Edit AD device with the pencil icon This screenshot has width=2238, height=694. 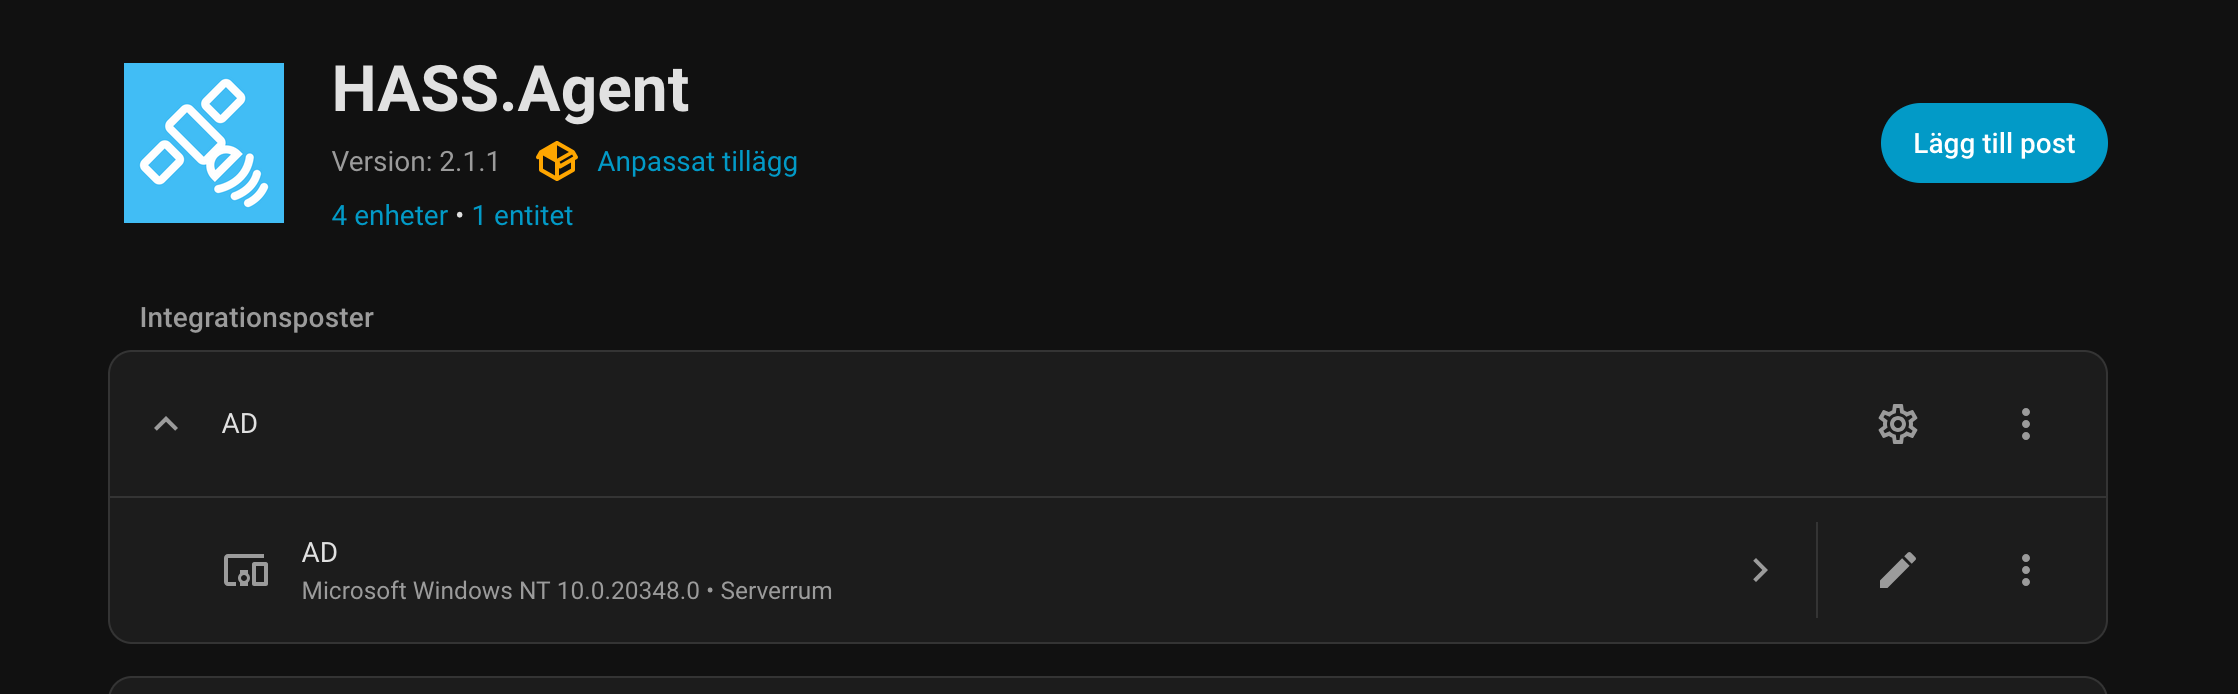pyautogui.click(x=1897, y=570)
